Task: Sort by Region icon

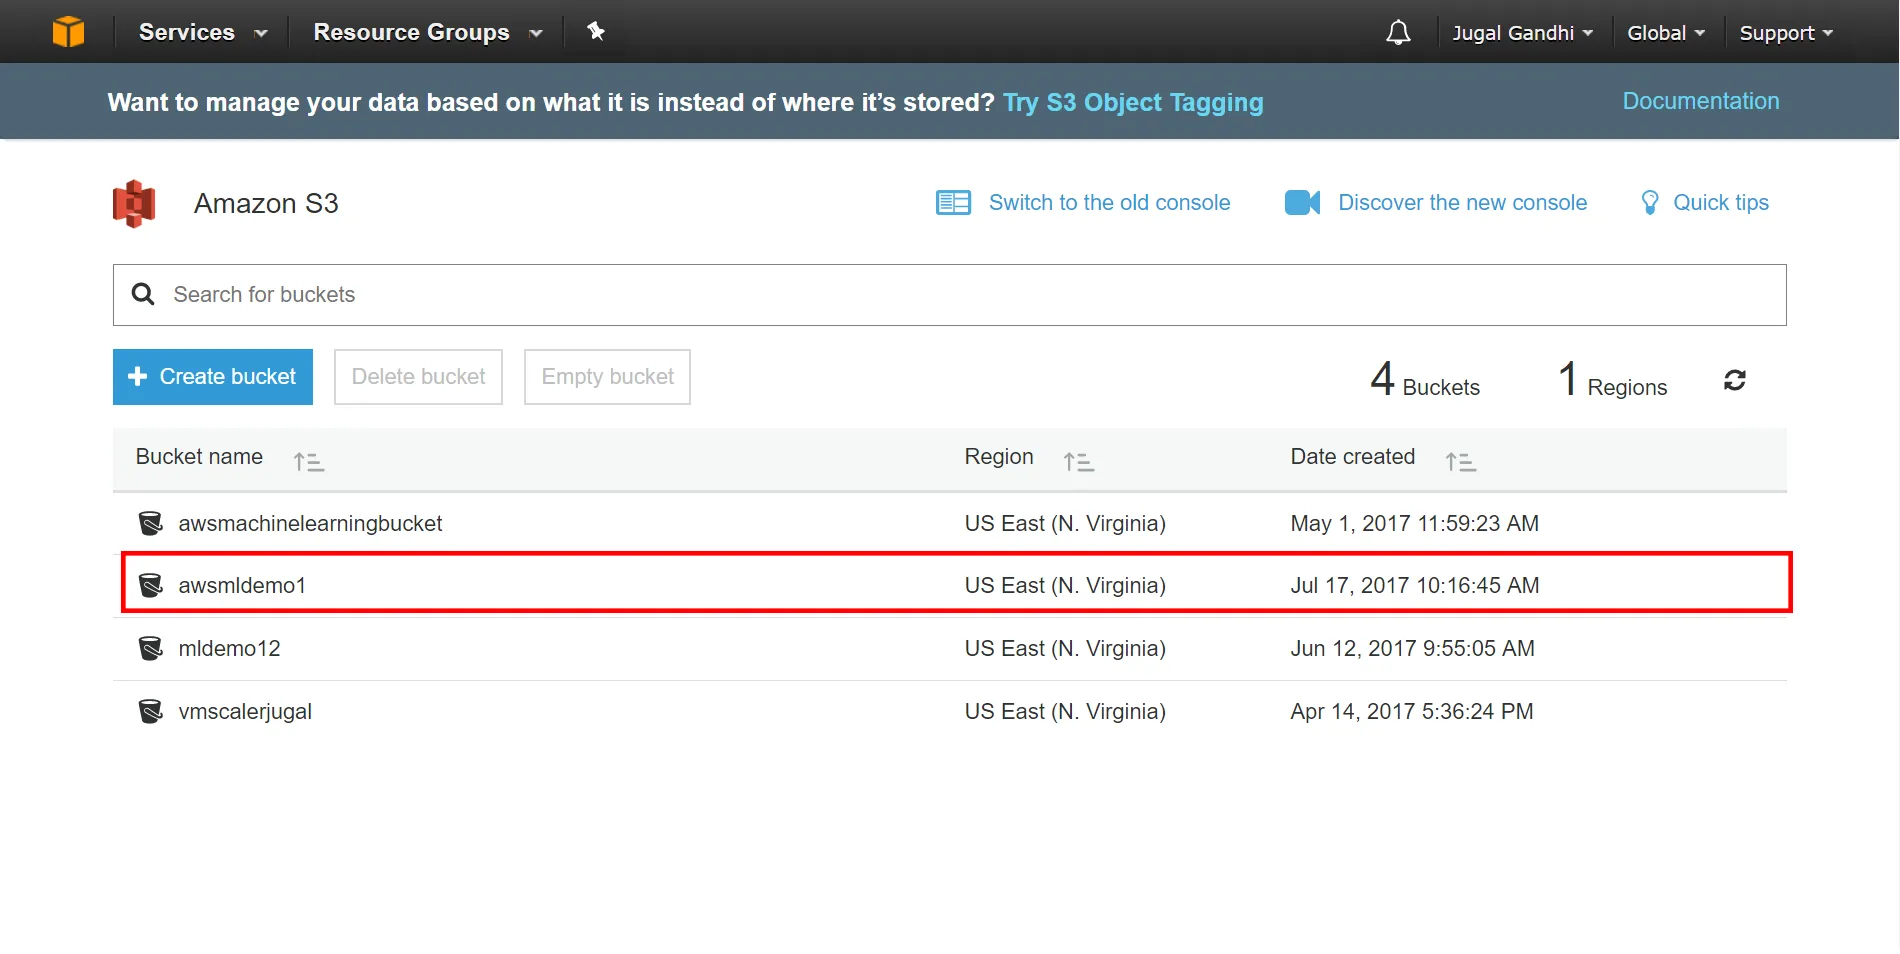Action: pyautogui.click(x=1079, y=461)
